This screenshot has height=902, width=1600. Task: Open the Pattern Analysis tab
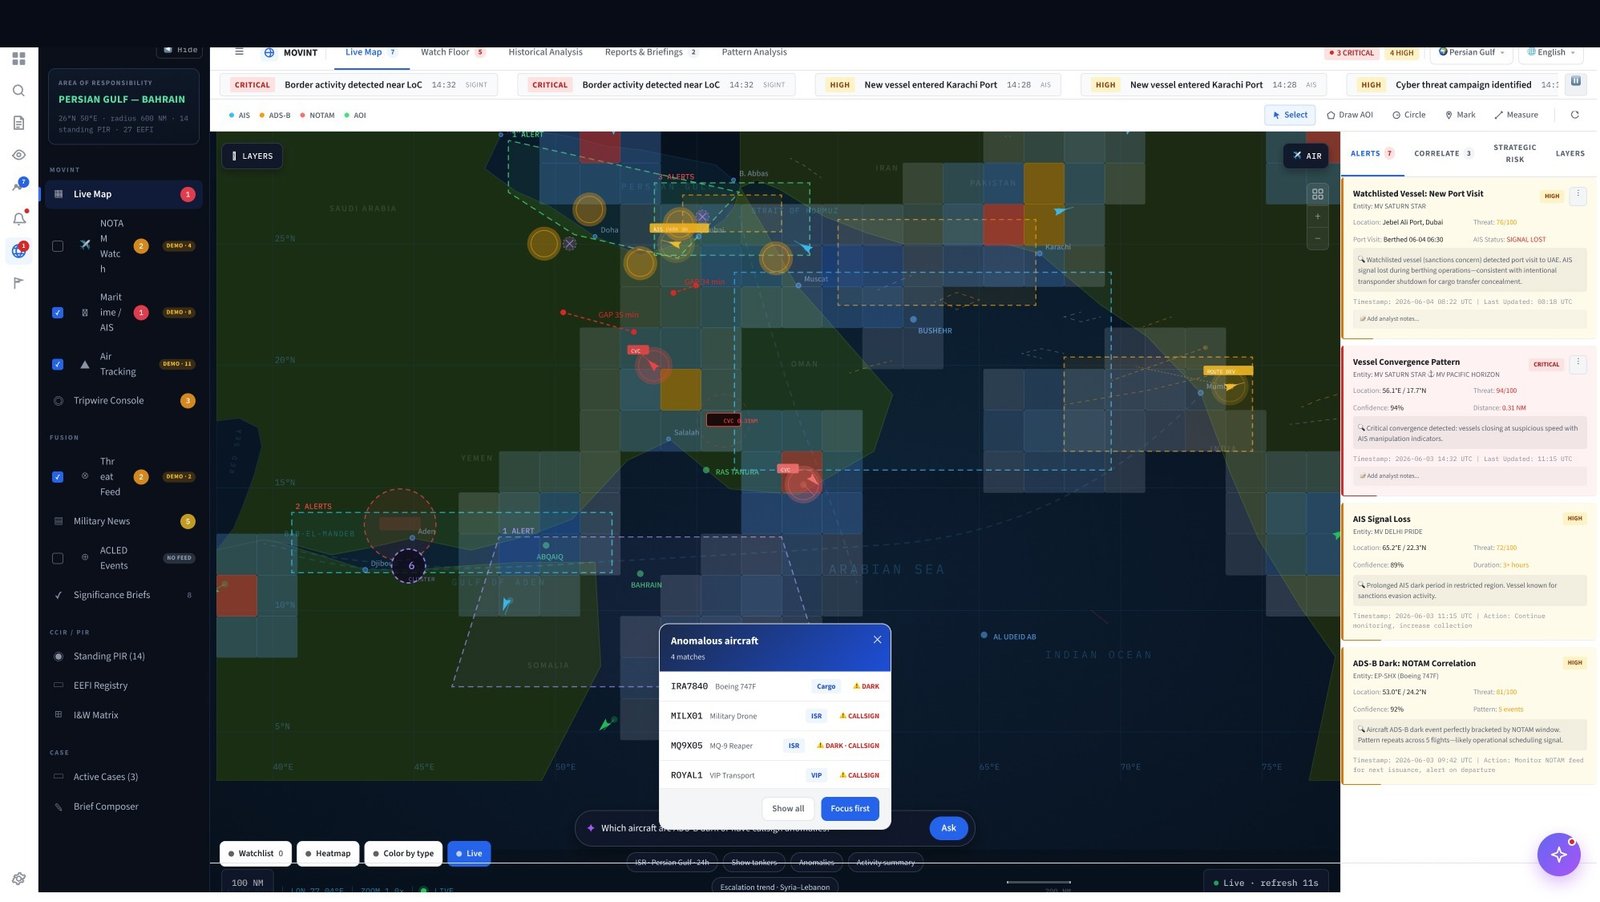754,52
